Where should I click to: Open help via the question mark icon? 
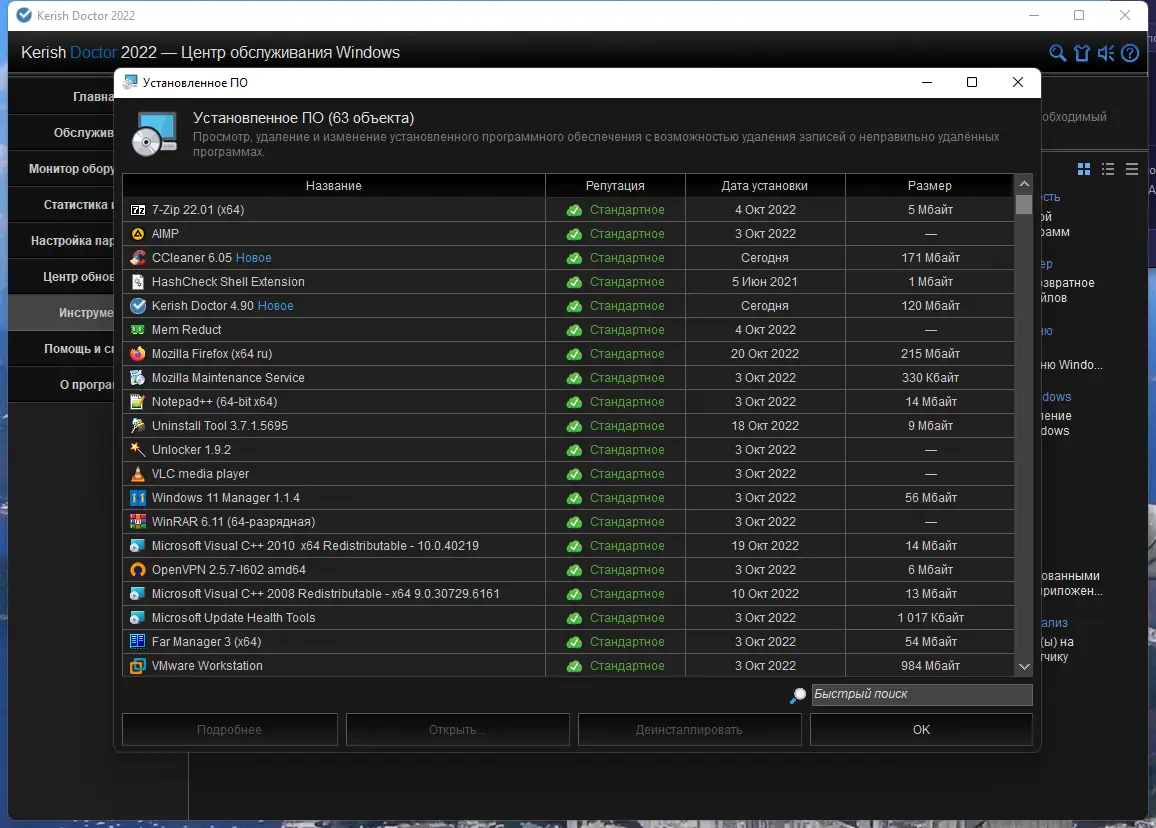(x=1129, y=53)
